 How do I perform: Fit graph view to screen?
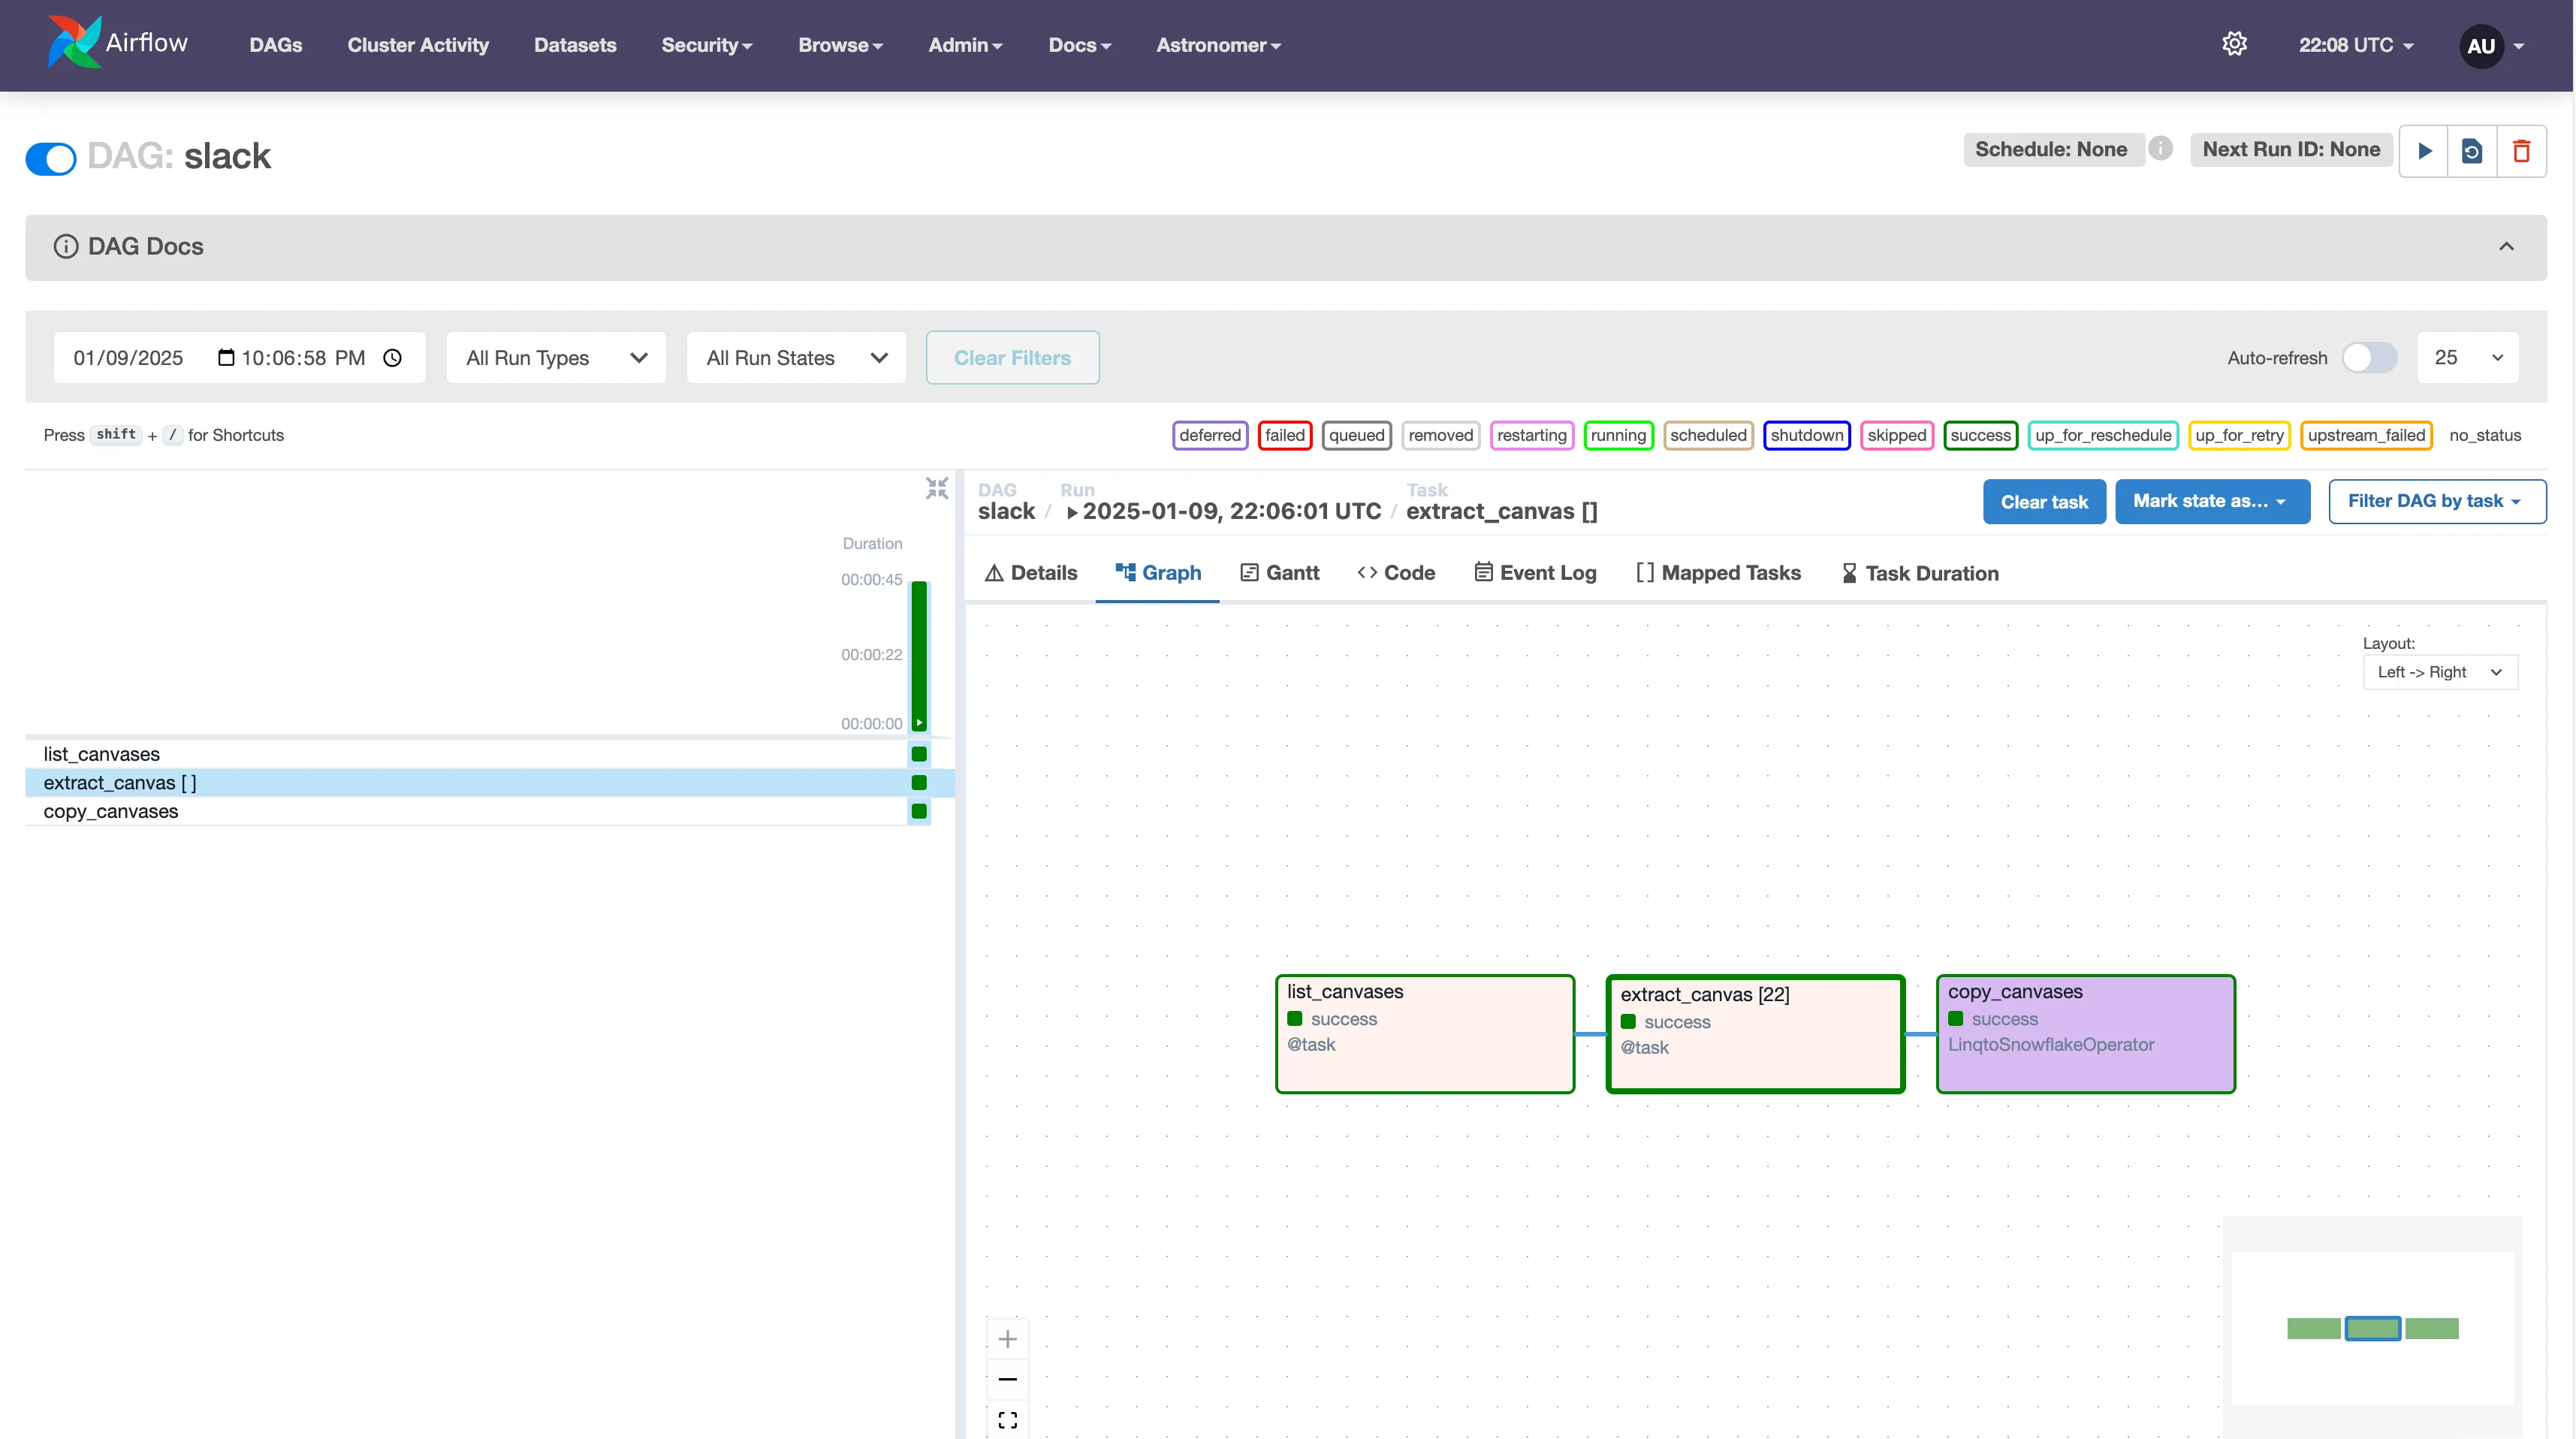pyautogui.click(x=1007, y=1419)
